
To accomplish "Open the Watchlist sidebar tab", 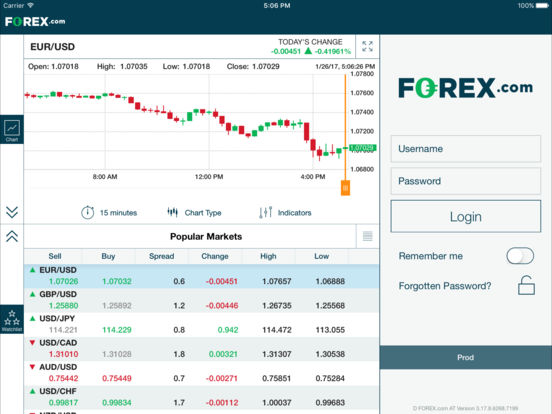I will 12,320.
